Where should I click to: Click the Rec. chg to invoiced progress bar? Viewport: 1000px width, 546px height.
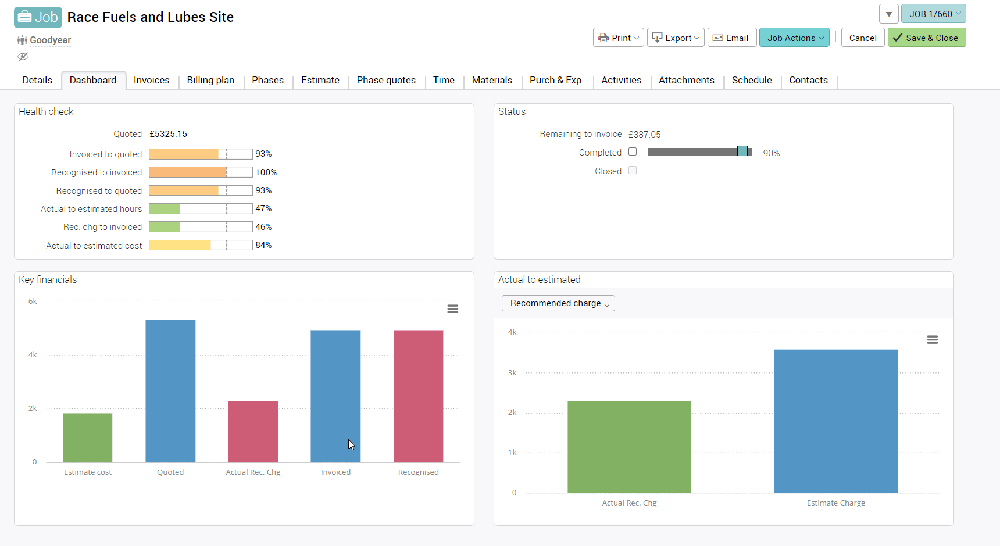[x=201, y=227]
